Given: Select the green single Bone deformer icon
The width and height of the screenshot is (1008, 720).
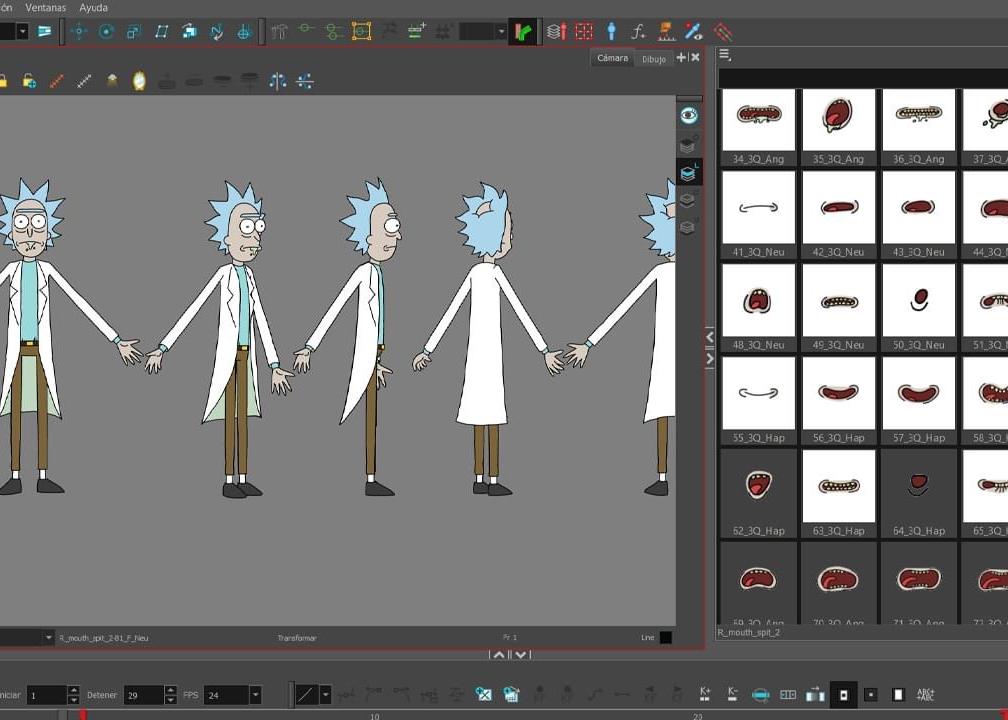Looking at the screenshot, I should click(307, 30).
